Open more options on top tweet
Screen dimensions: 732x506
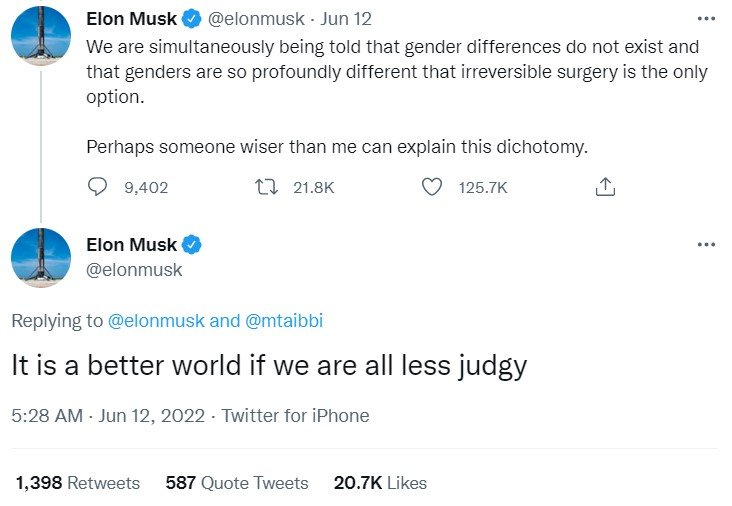point(706,19)
